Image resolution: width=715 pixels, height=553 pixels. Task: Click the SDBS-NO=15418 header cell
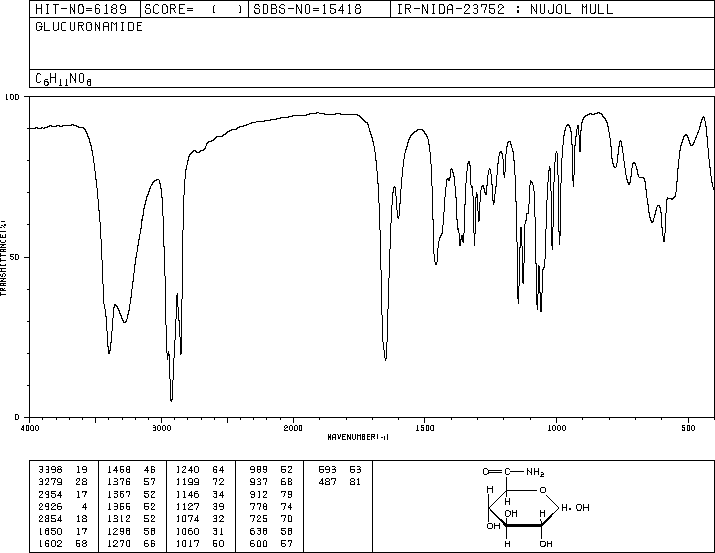(x=307, y=9)
